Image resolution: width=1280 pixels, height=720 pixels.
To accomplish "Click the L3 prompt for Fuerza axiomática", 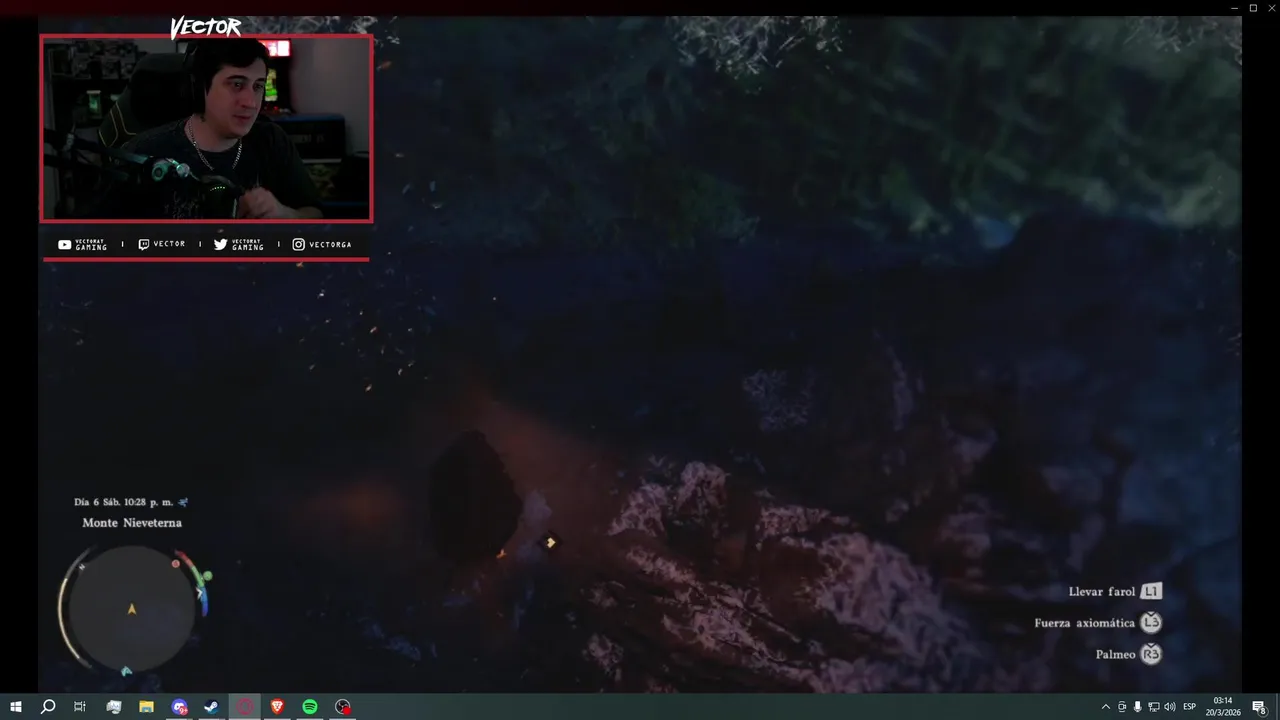I will tap(1151, 623).
